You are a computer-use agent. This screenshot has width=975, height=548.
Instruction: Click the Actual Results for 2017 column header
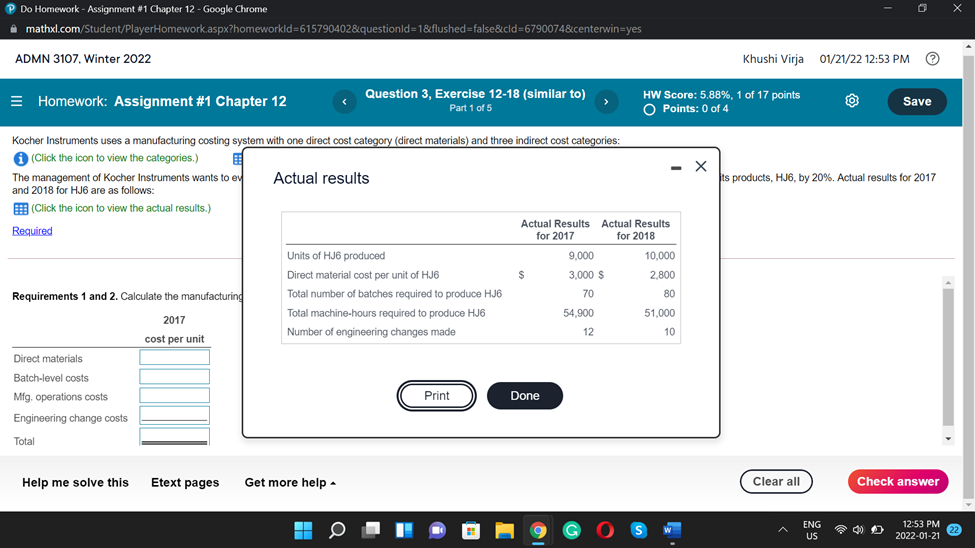coord(555,230)
